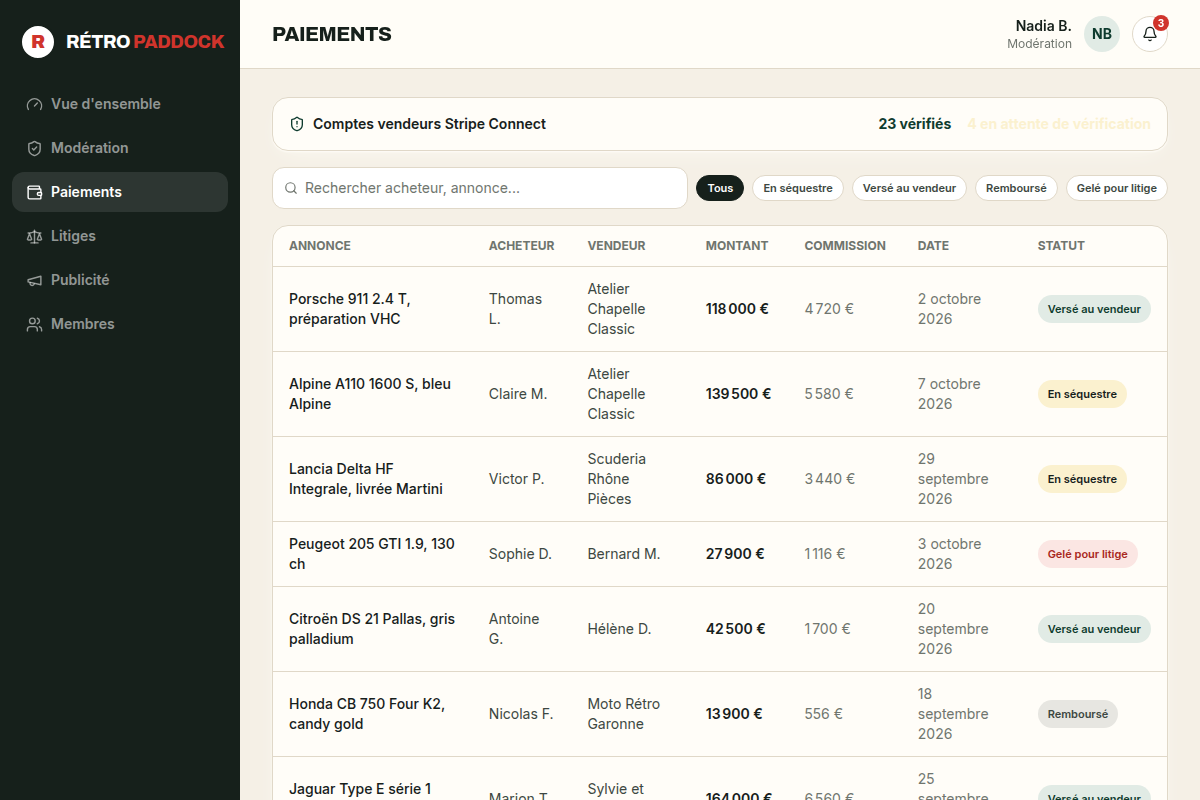Click the shield icon in Stripe Connect banner
Screen dimensions: 1200x800
pyautogui.click(x=297, y=124)
